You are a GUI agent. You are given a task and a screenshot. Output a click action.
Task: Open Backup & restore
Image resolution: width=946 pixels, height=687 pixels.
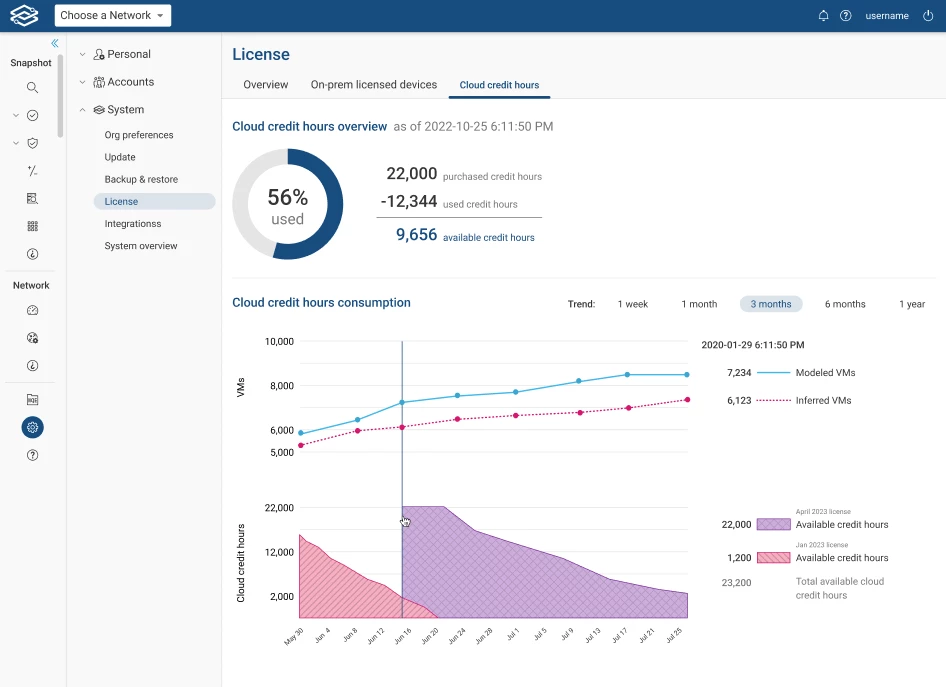click(x=141, y=179)
